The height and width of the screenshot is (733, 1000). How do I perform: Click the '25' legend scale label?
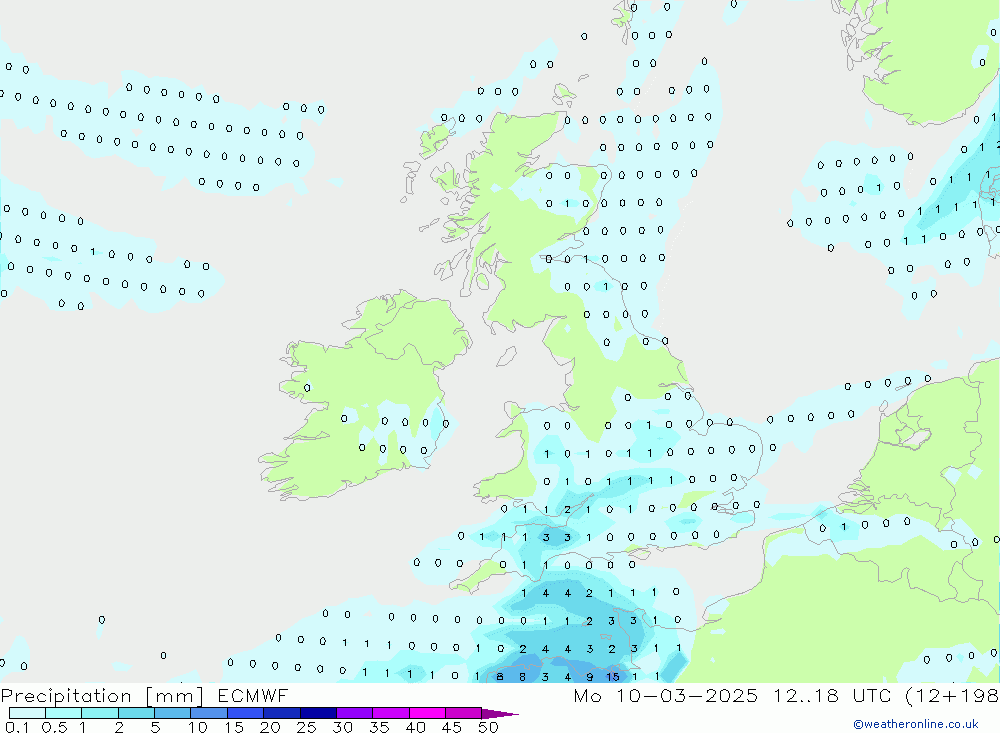306,727
